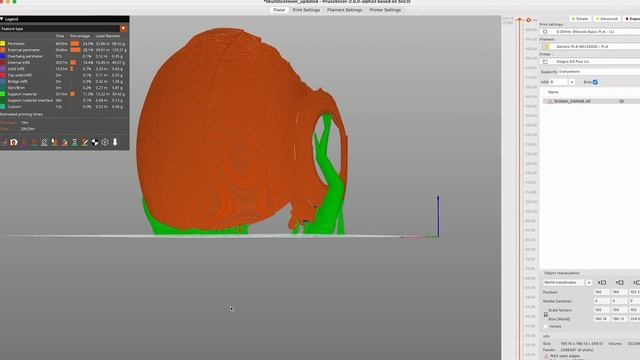Click the second reset/mirror icon in Object manipulation
Screen dimensions: 640x360
click(x=620, y=282)
